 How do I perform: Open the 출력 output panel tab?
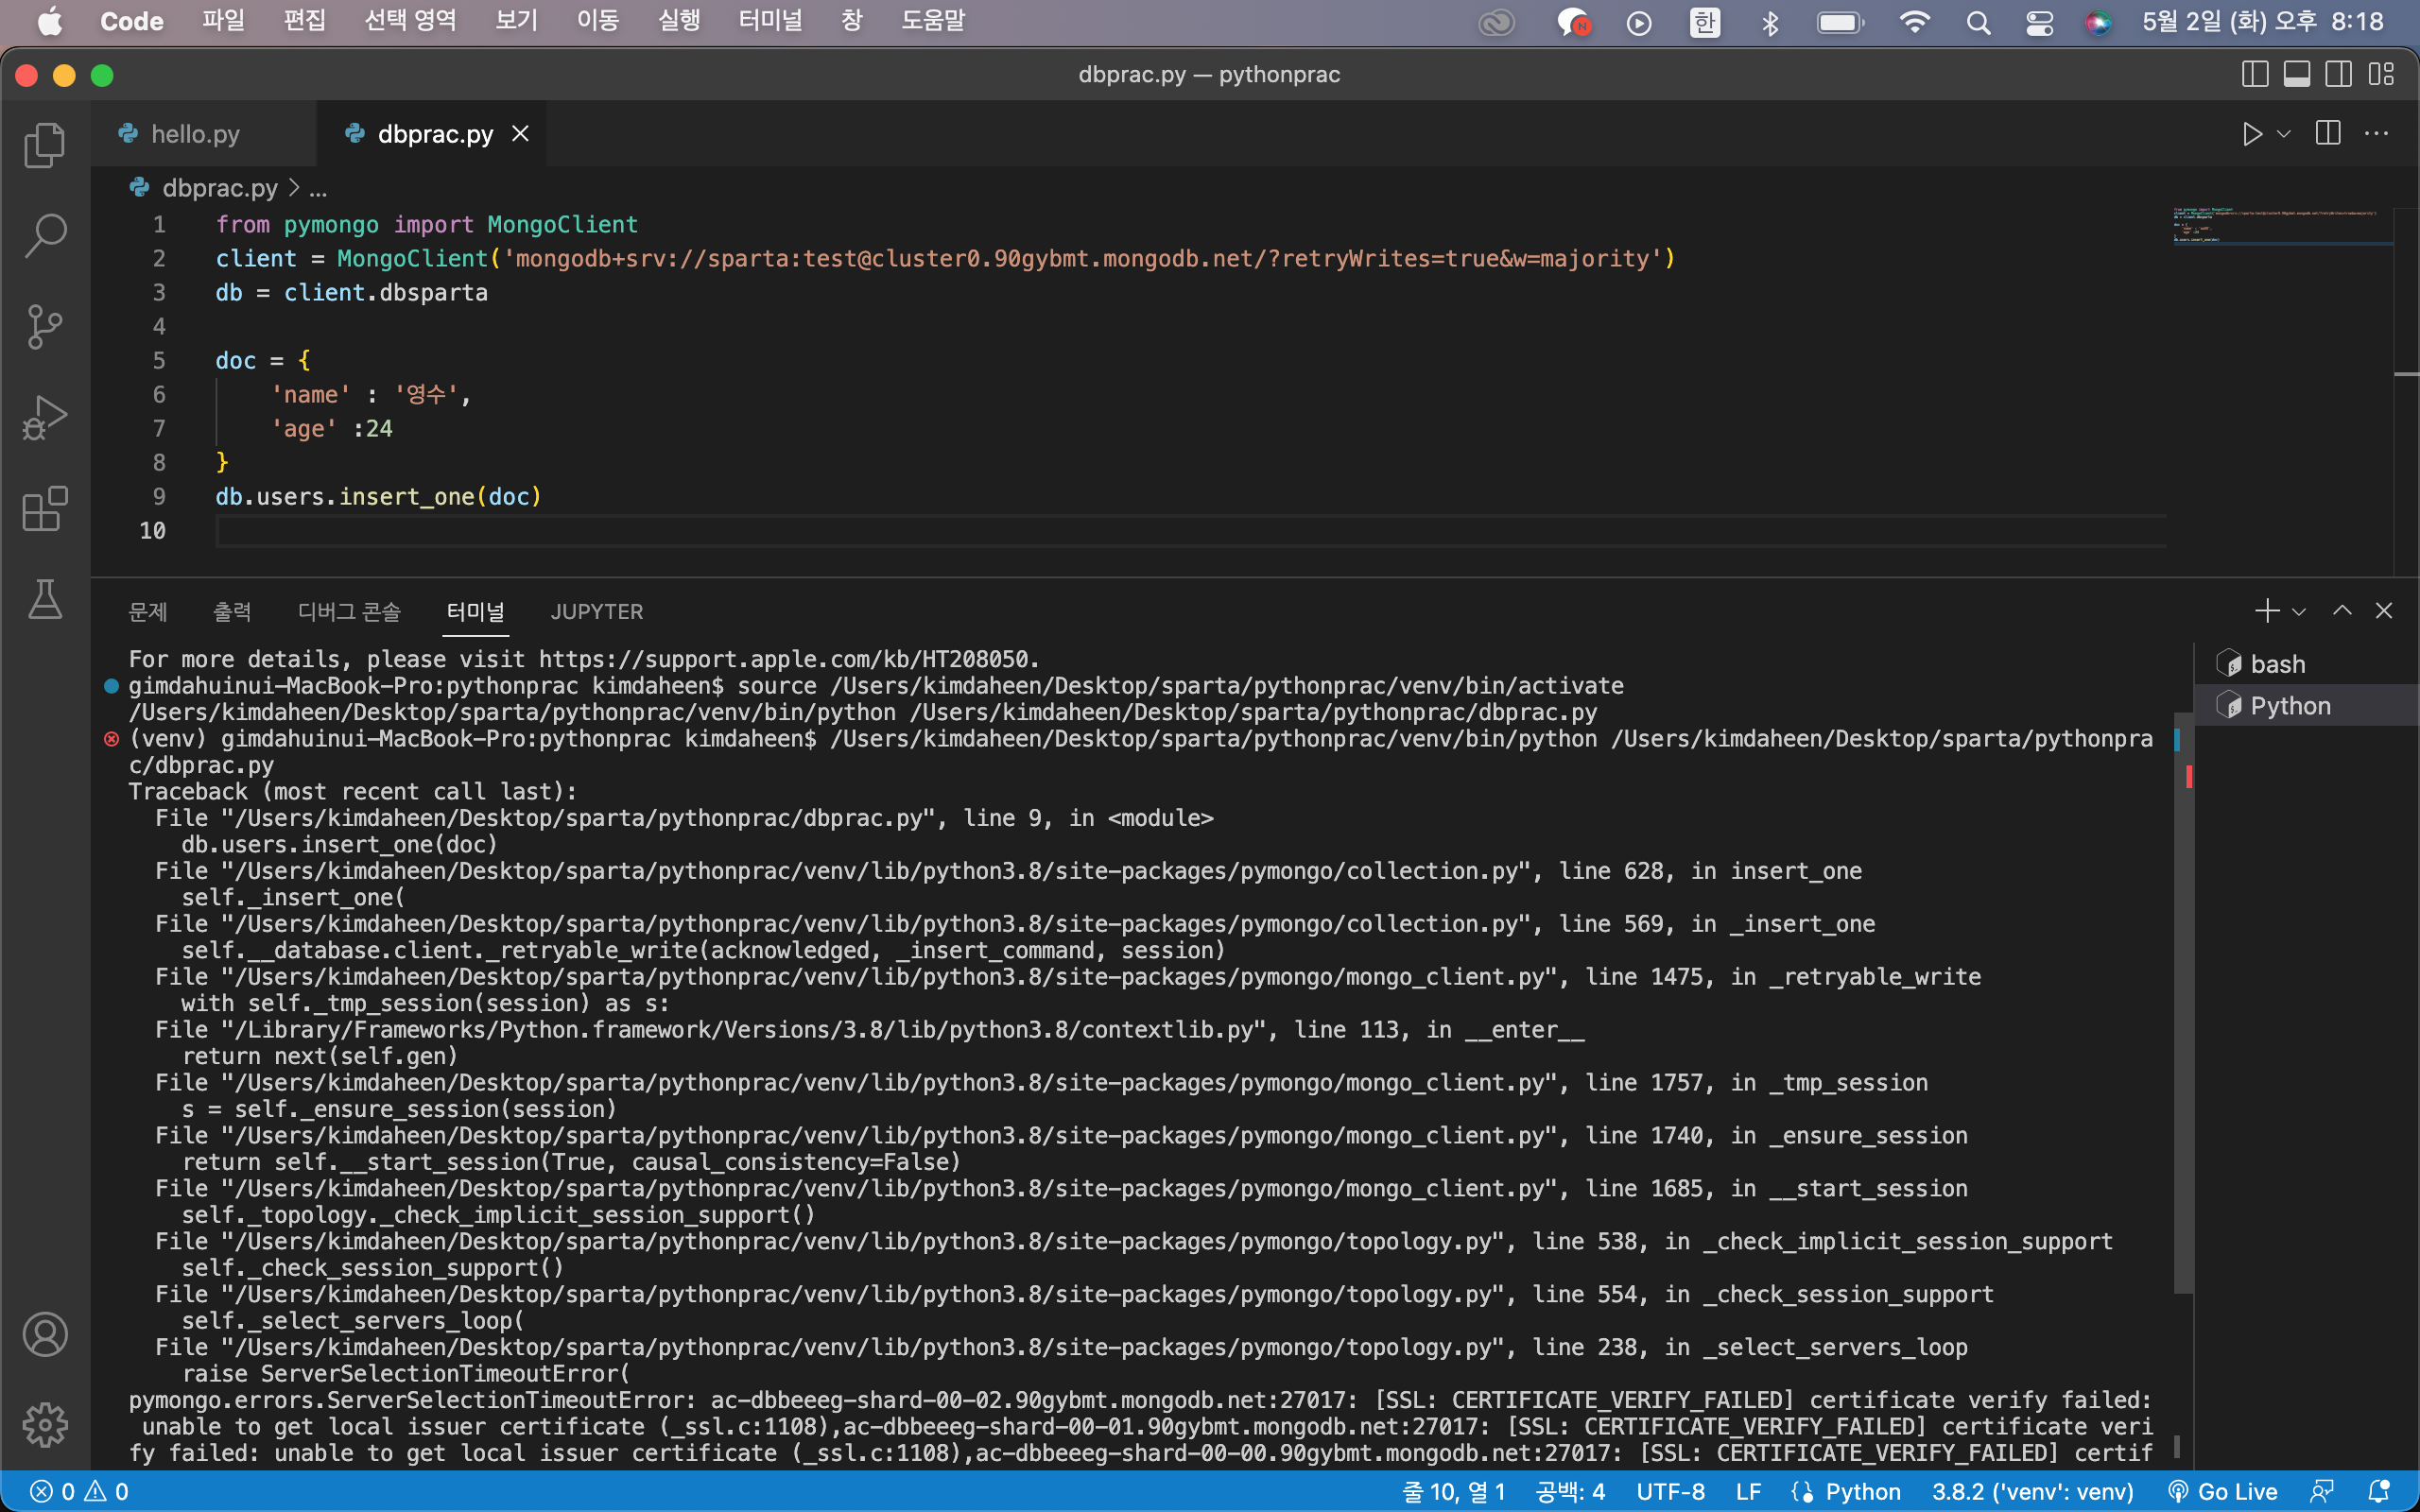tap(232, 611)
